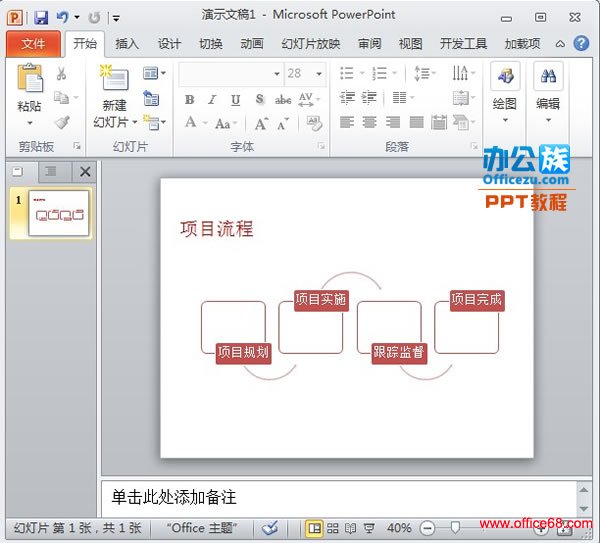Switch to the 设计 ribbon tab
The width and height of the screenshot is (600, 543).
tap(169, 44)
